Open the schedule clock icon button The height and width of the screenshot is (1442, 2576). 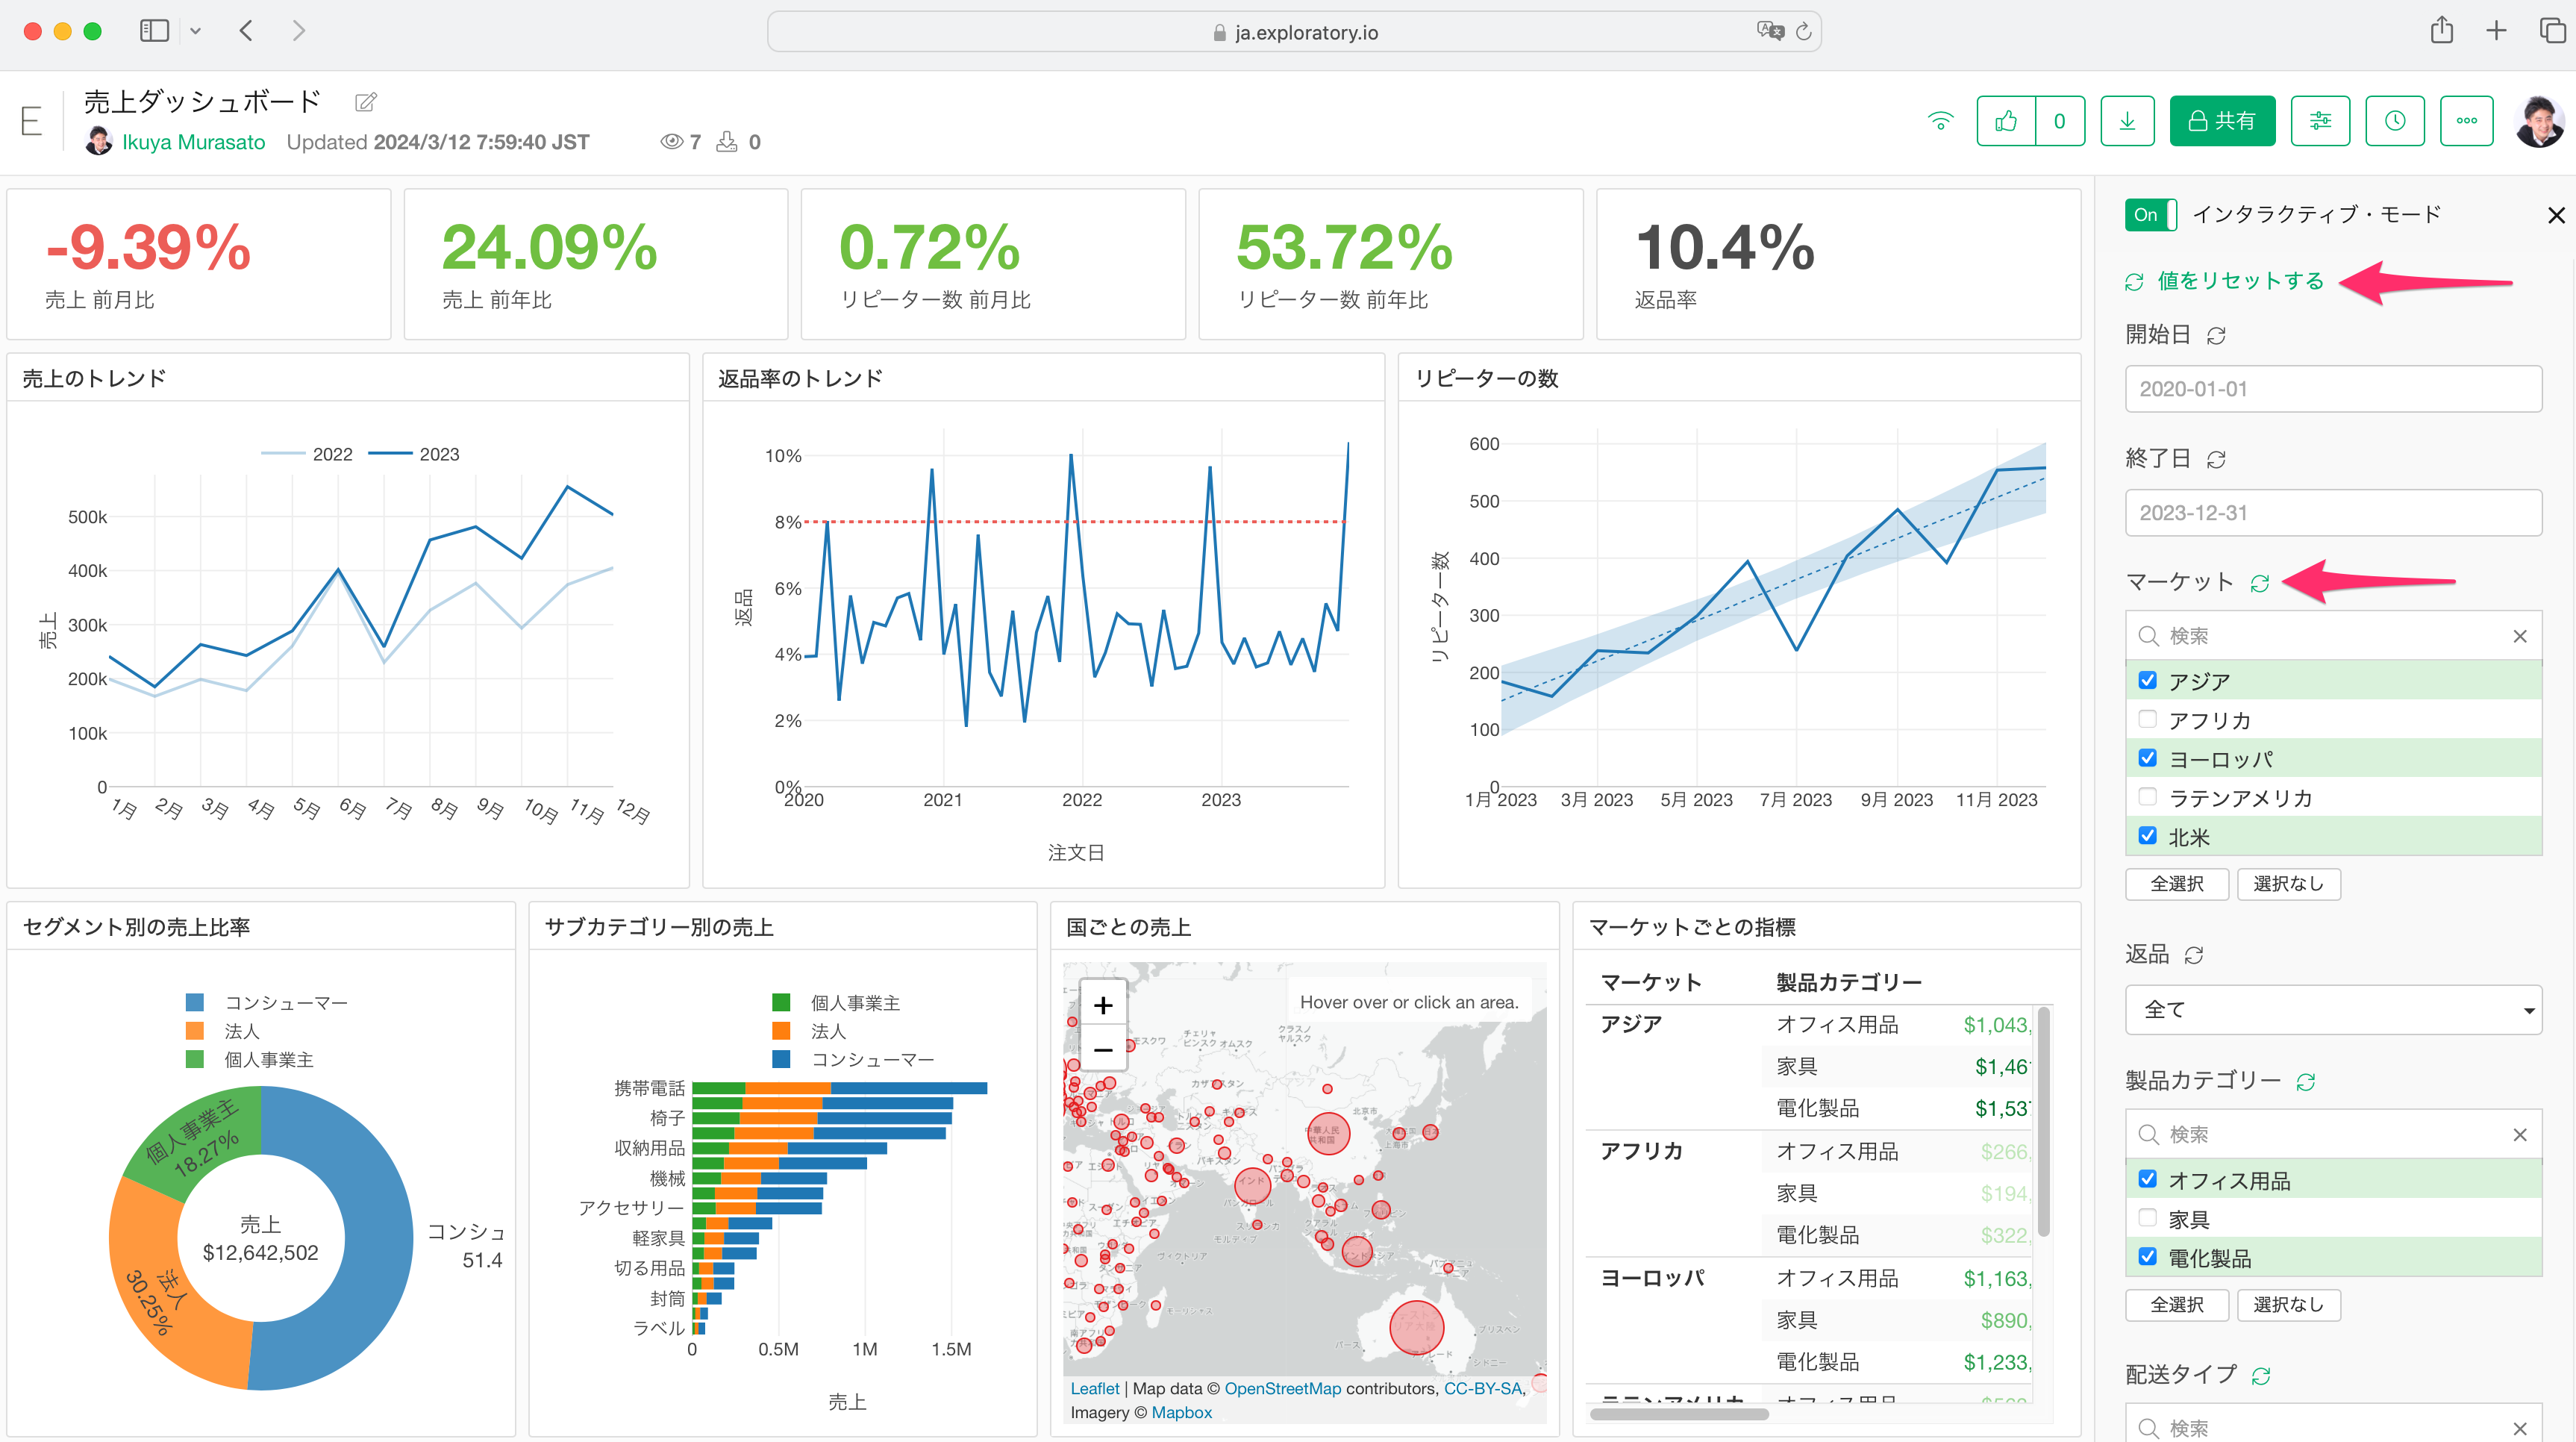point(2394,121)
